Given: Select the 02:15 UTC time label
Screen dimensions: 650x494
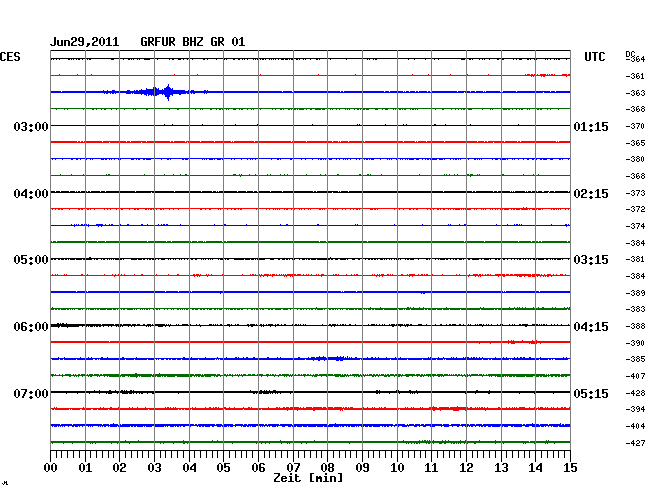Looking at the screenshot, I should pyautogui.click(x=591, y=194).
